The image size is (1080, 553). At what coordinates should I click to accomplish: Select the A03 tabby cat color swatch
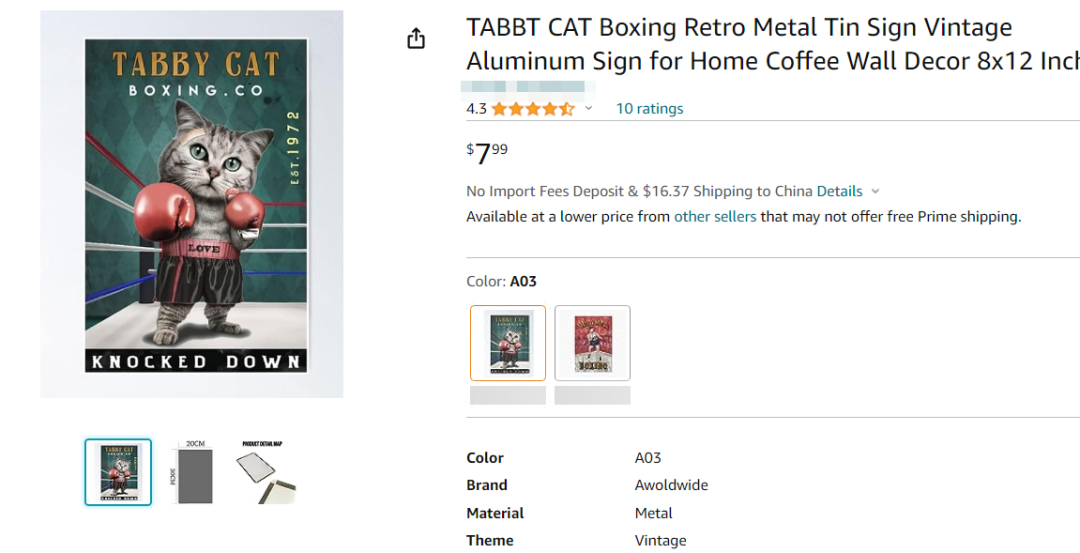[508, 343]
